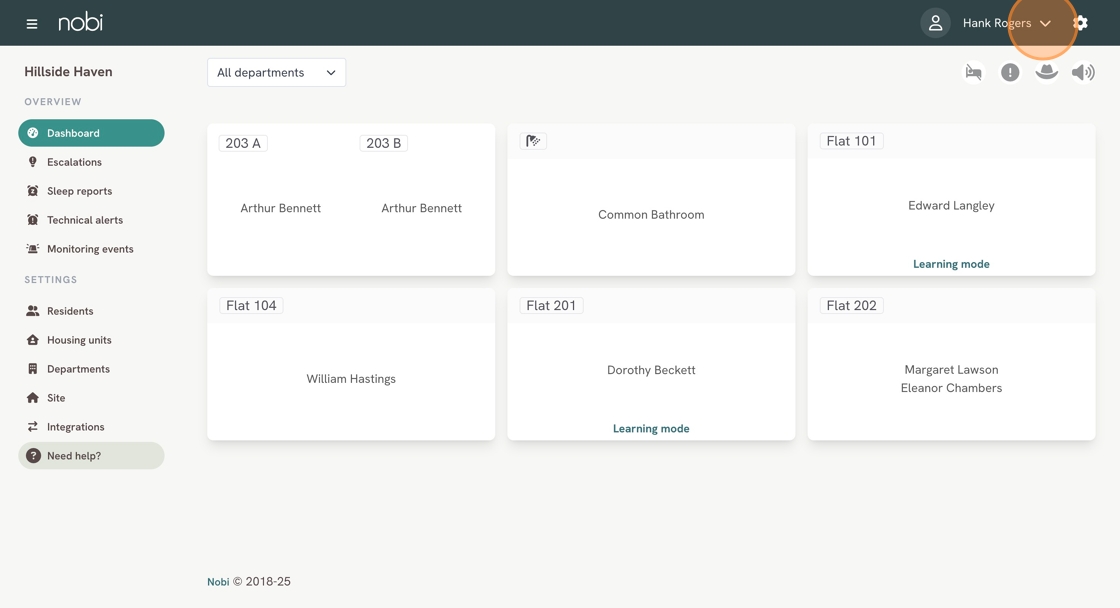Open Technical alerts from sidebar
This screenshot has width=1120, height=608.
coord(84,220)
